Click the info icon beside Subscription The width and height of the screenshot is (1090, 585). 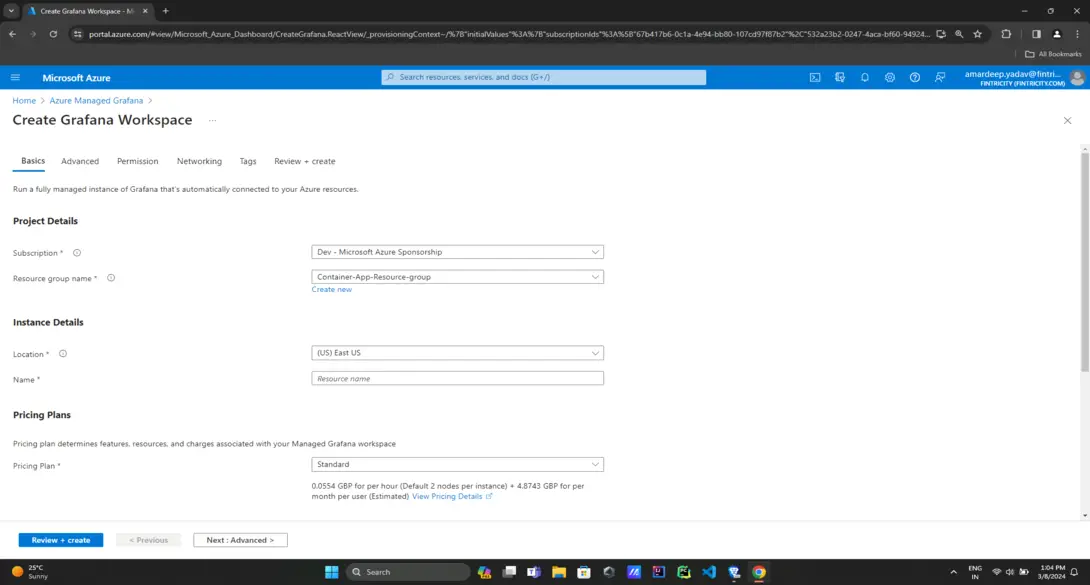pyautogui.click(x=77, y=253)
